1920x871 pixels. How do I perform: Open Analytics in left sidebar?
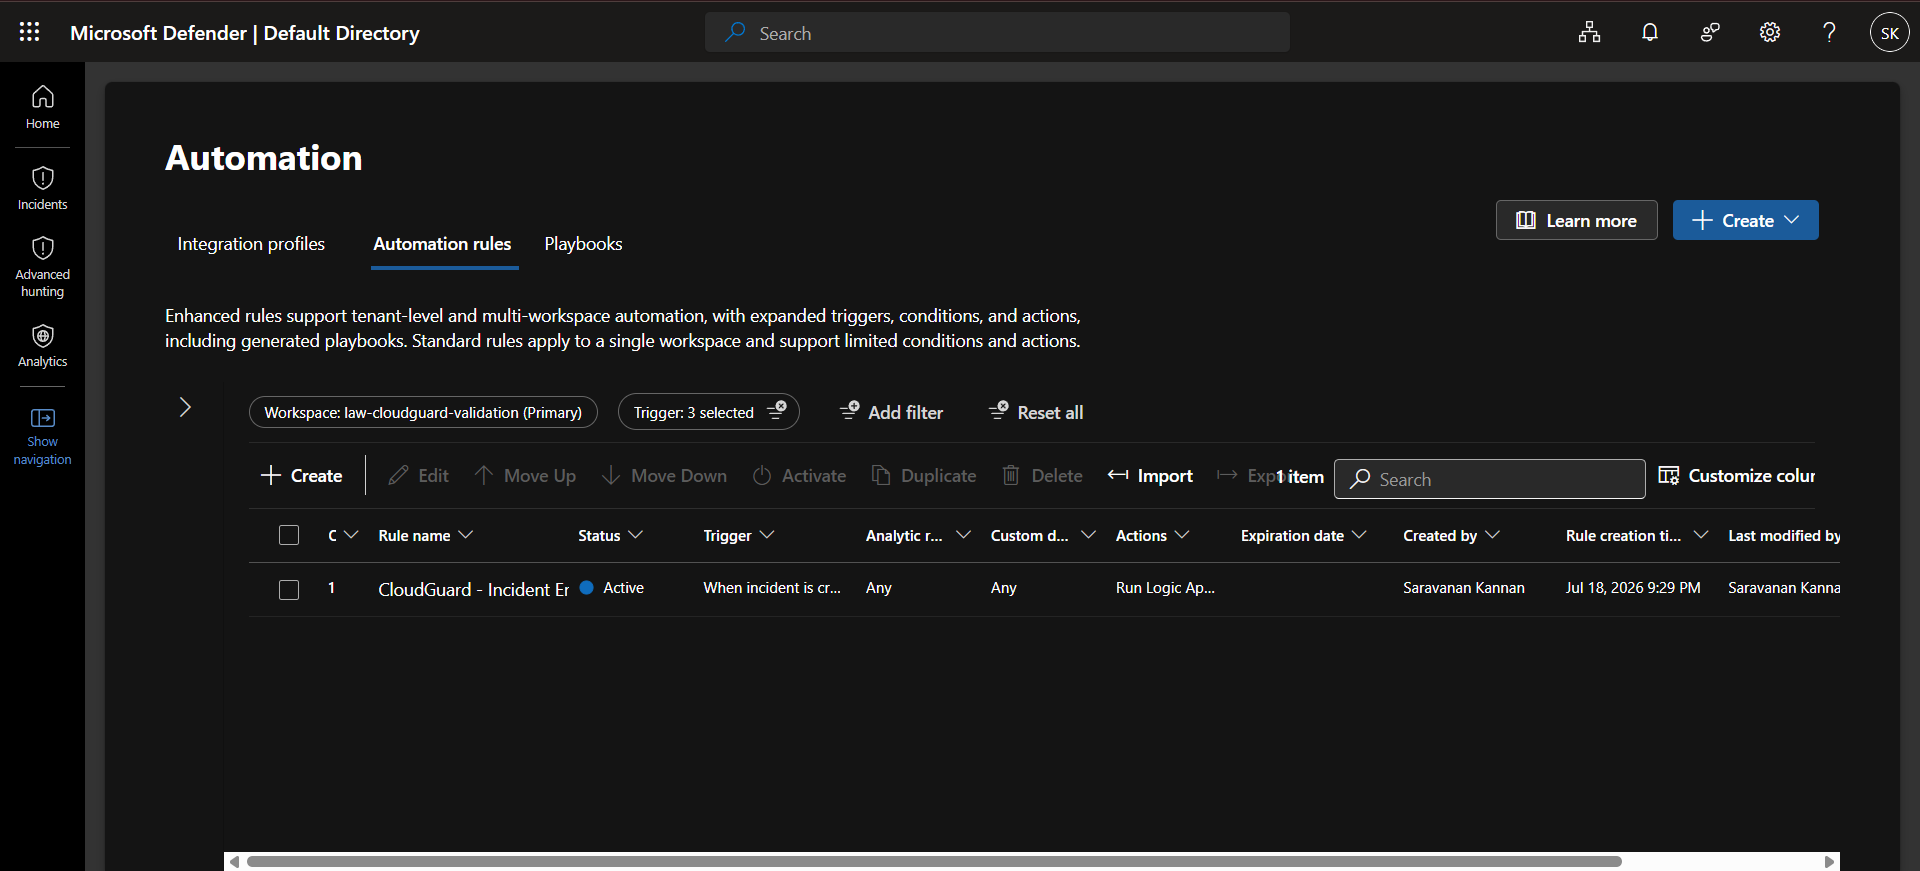coord(42,346)
